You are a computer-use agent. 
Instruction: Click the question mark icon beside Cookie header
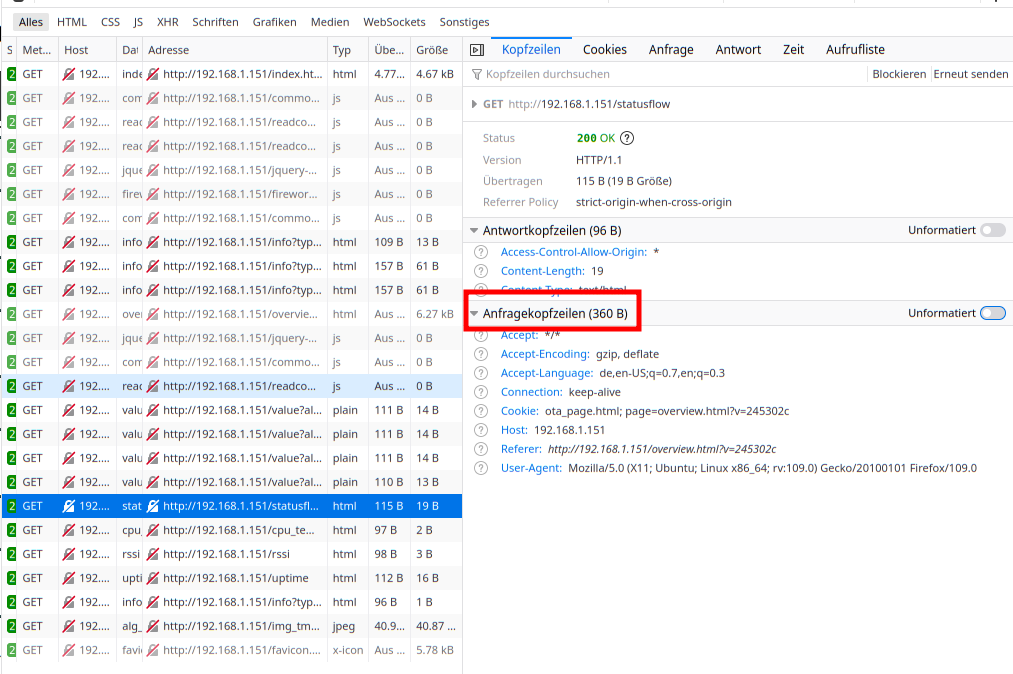pyautogui.click(x=481, y=410)
